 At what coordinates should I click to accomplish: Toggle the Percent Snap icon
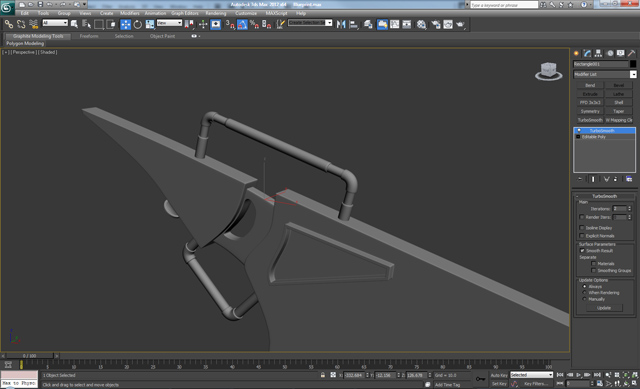click(x=254, y=24)
